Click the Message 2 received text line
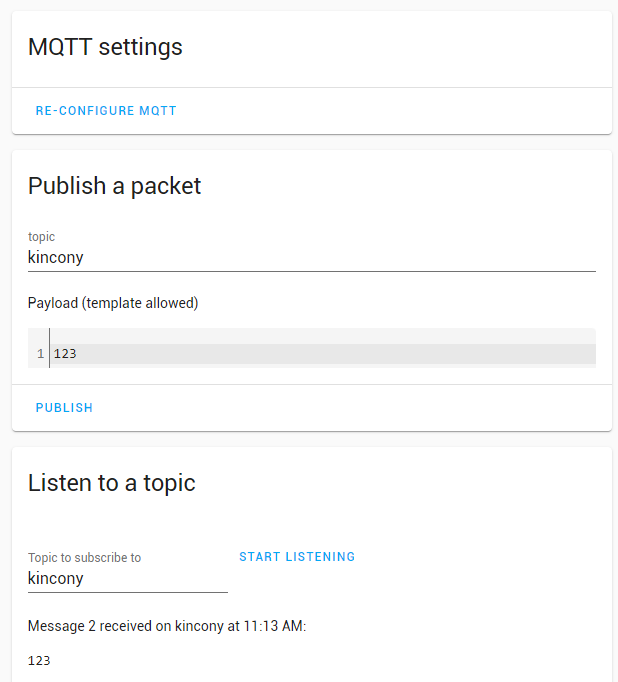Image resolution: width=618 pixels, height=682 pixels. click(x=166, y=626)
